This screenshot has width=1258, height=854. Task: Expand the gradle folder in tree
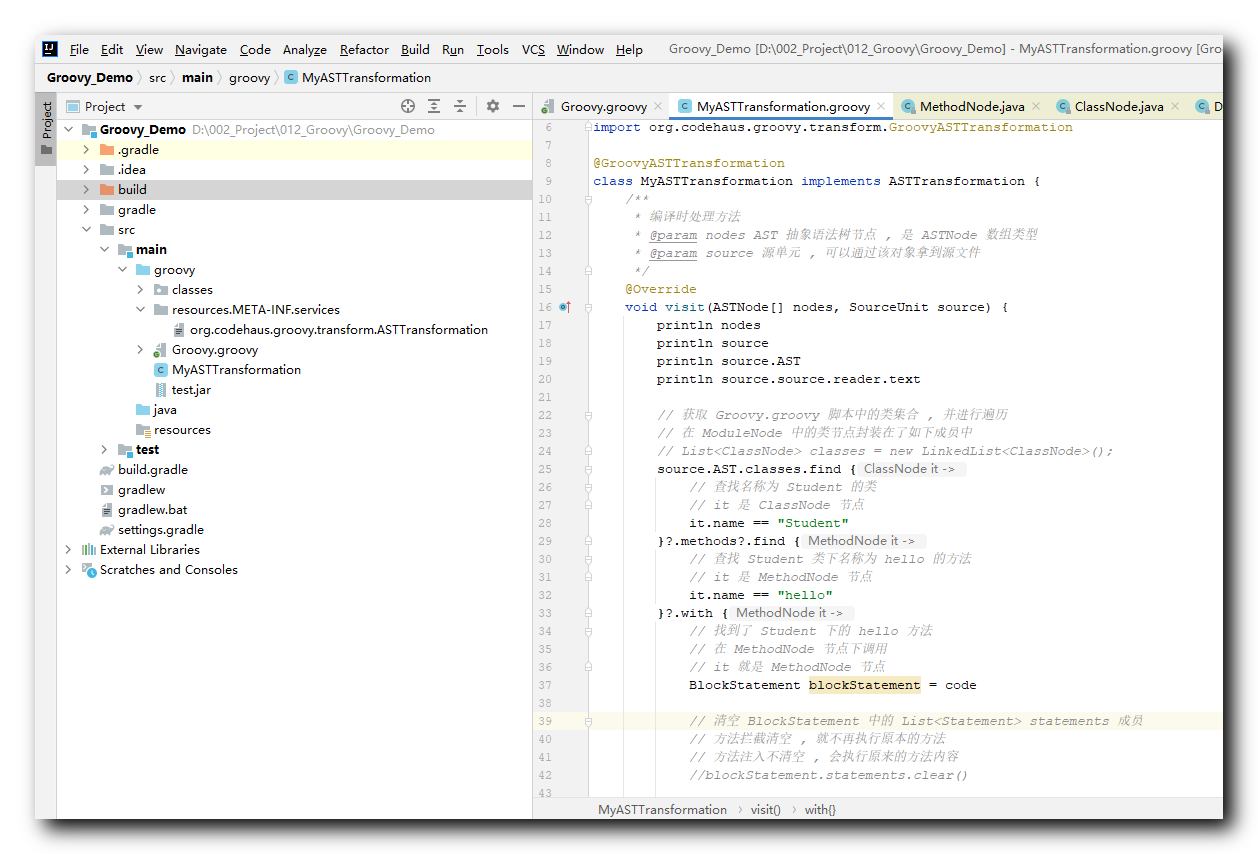[x=86, y=209]
